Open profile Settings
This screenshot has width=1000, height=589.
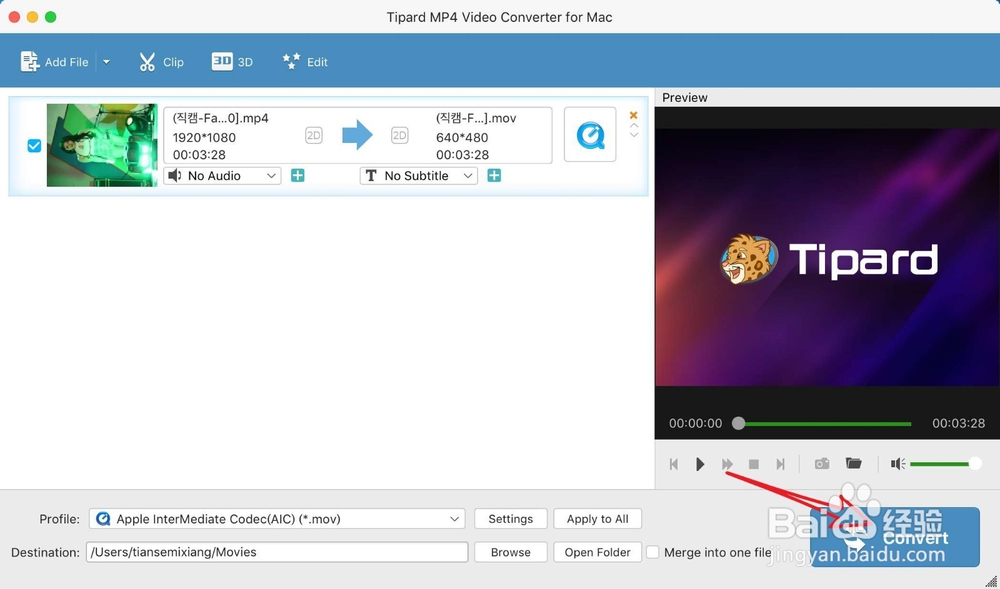click(x=510, y=519)
